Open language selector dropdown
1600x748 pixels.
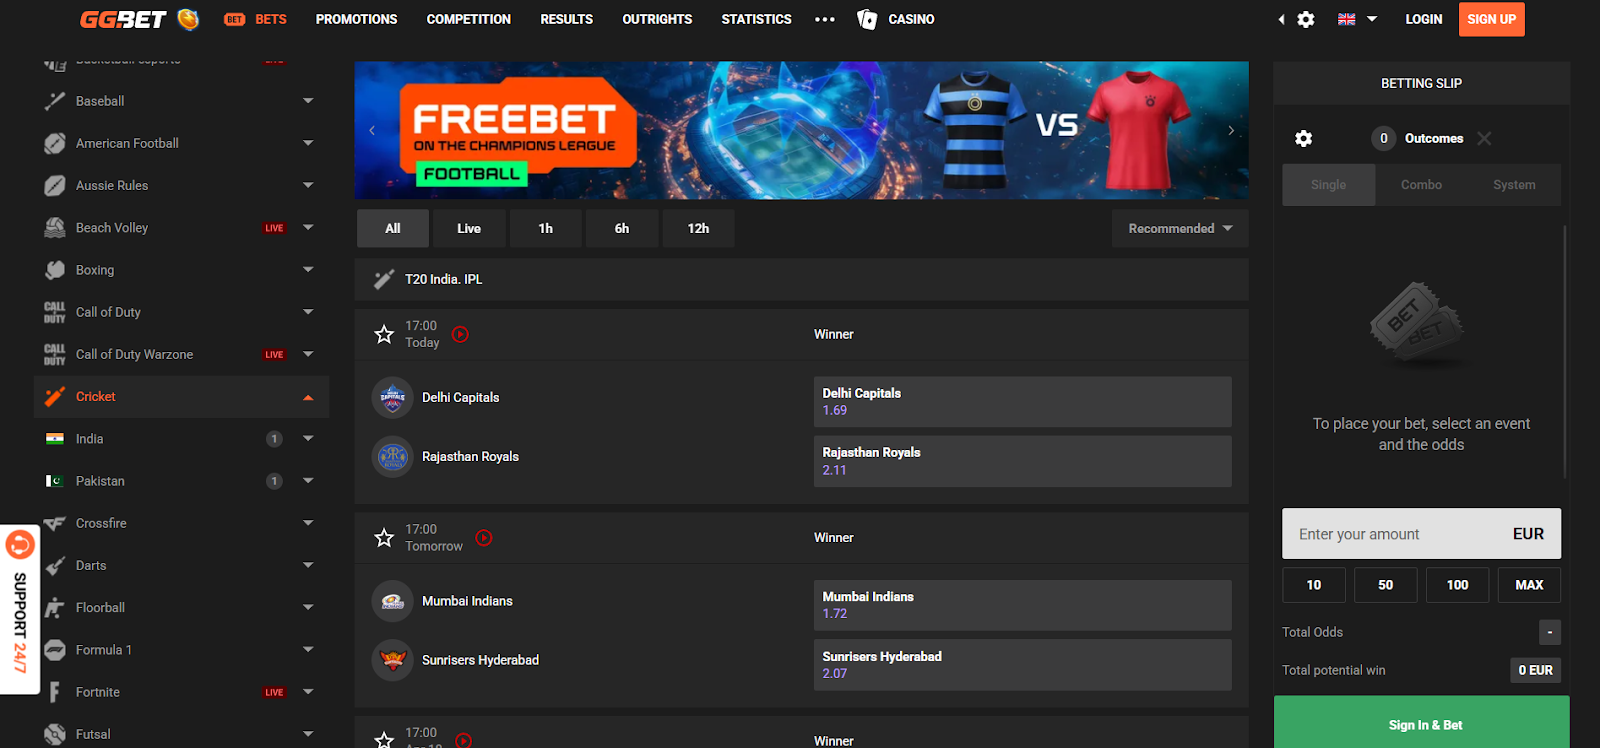[1358, 19]
